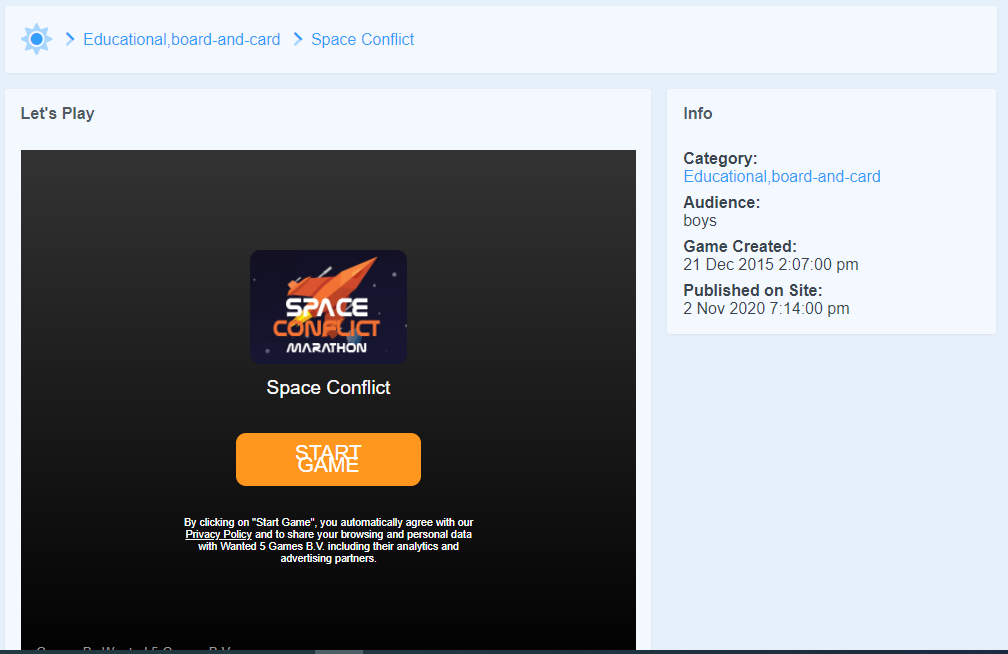
Task: Click the Space Conflict title under logo
Action: point(328,388)
